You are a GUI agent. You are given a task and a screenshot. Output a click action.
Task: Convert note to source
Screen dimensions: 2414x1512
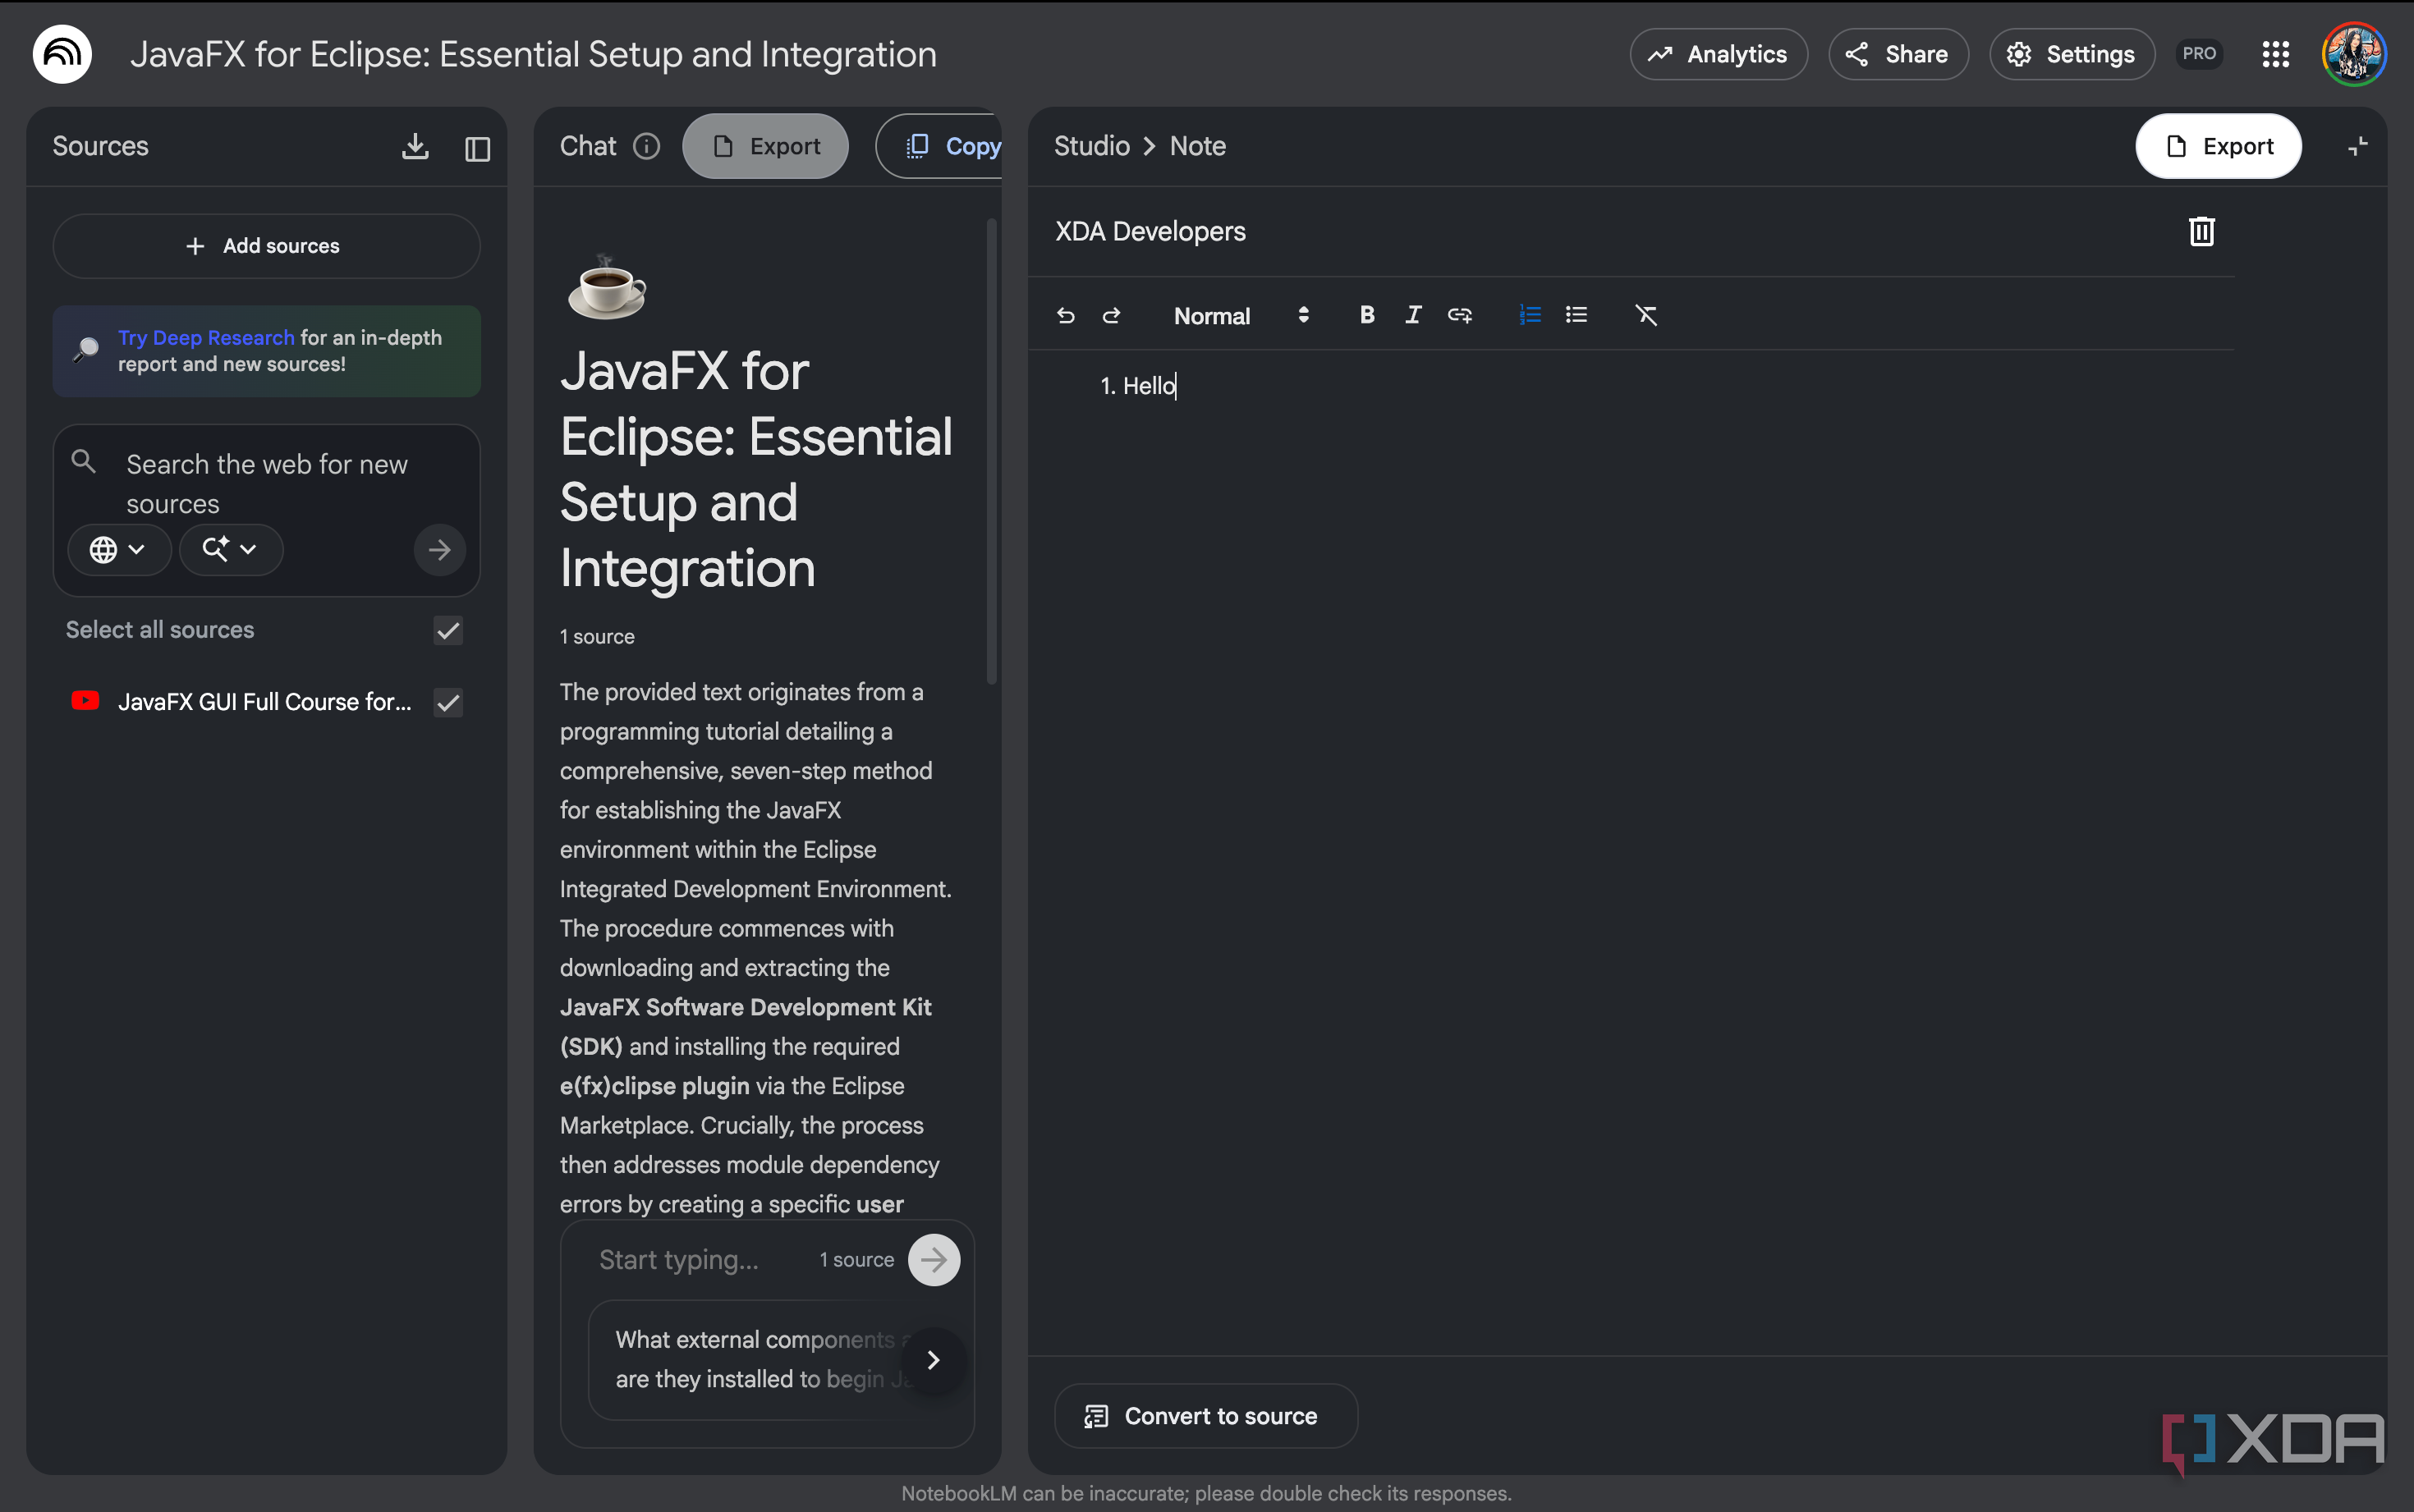pyautogui.click(x=1205, y=1416)
